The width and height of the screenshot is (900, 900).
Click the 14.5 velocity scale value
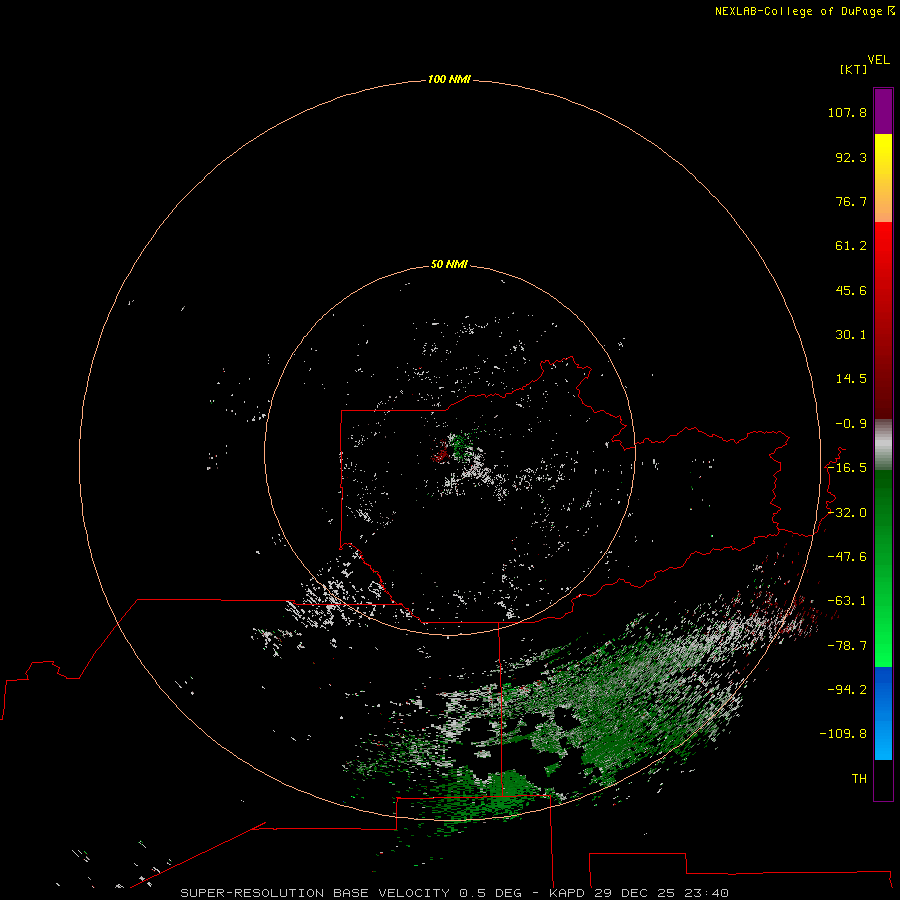(x=851, y=379)
